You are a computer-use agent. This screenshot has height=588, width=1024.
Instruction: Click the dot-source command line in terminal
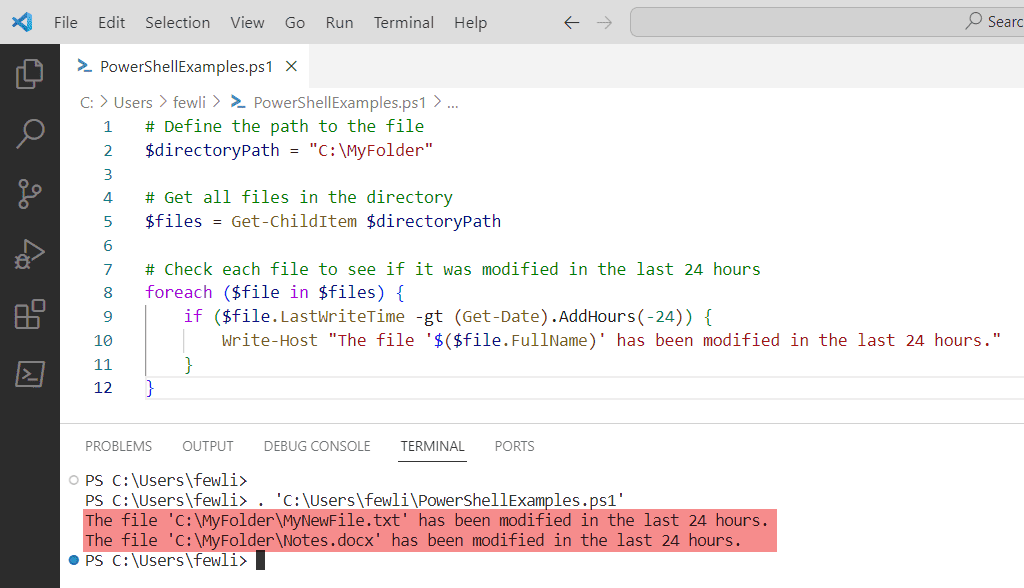tap(355, 500)
